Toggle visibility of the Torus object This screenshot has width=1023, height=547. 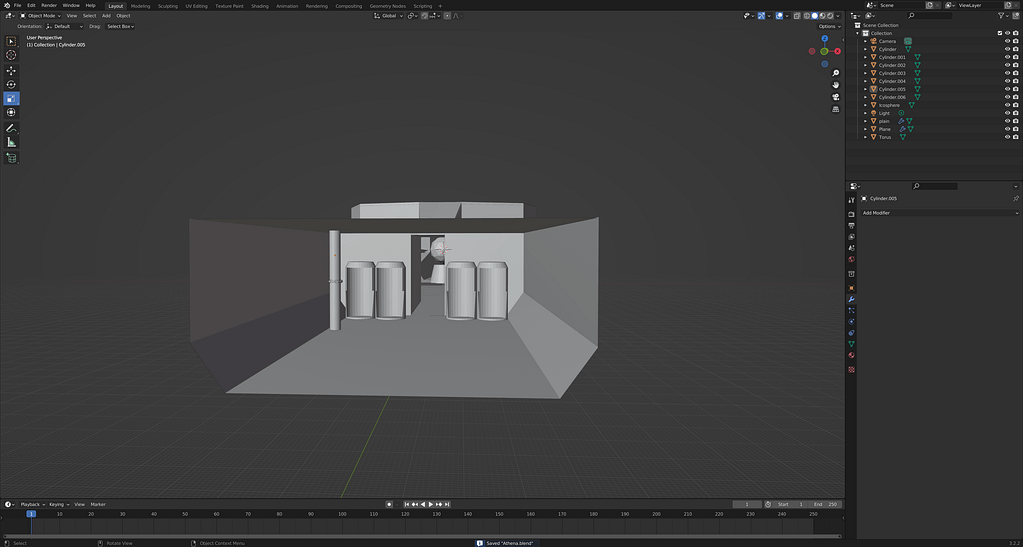[1007, 137]
